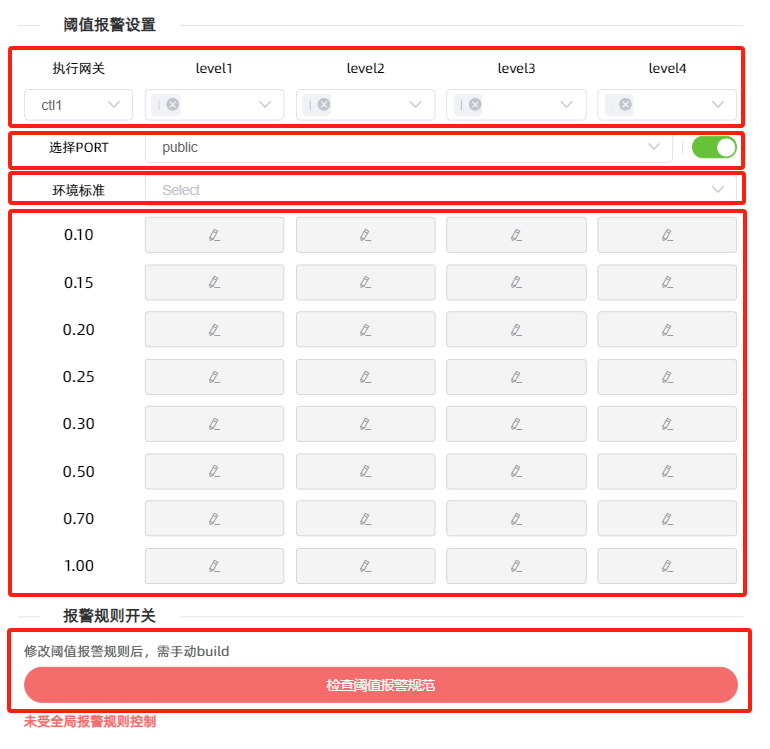Open the 执行网关 ctl1 dropdown

[x=79, y=104]
